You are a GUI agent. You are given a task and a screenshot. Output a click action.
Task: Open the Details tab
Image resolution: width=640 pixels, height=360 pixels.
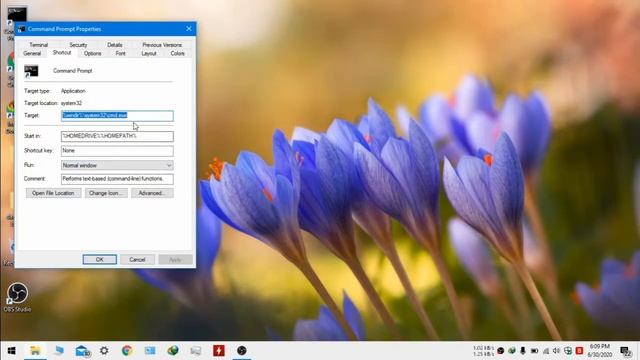(x=115, y=45)
